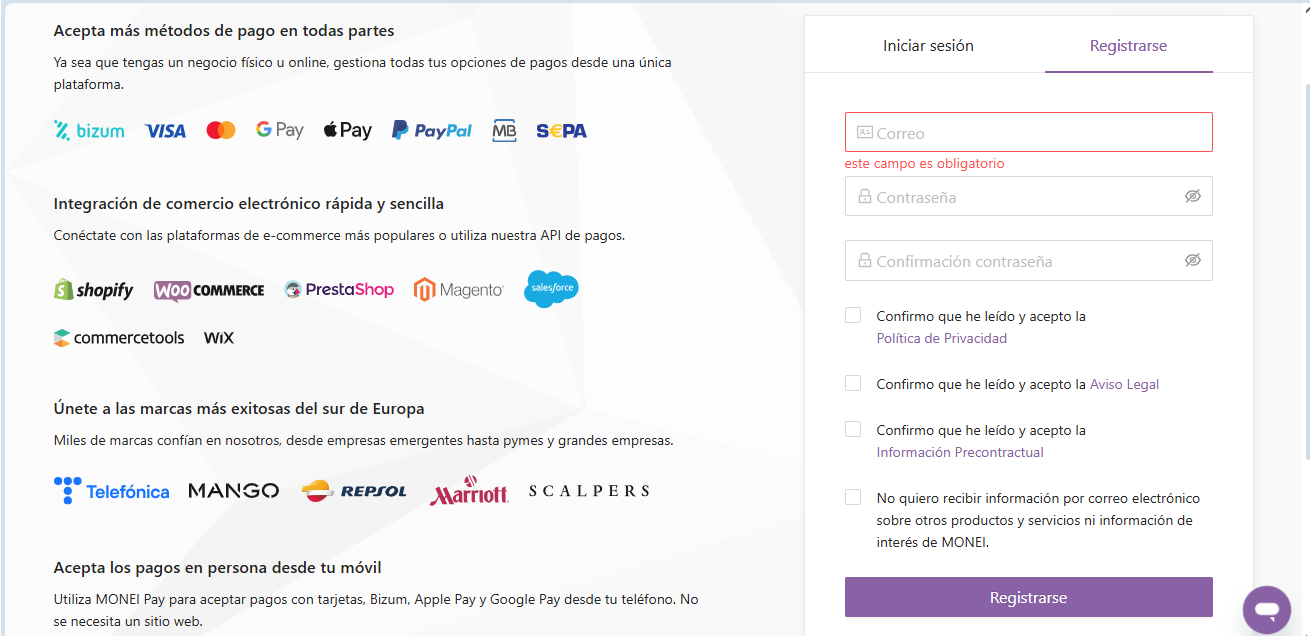
Task: Click the Bizum payment logo
Action: coord(89,130)
